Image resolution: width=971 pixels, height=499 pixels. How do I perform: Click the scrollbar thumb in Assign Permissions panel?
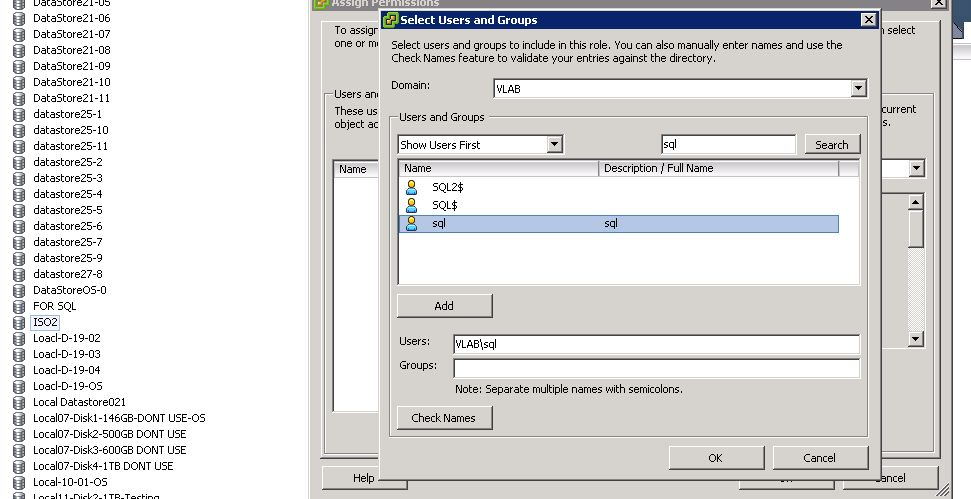pos(916,229)
